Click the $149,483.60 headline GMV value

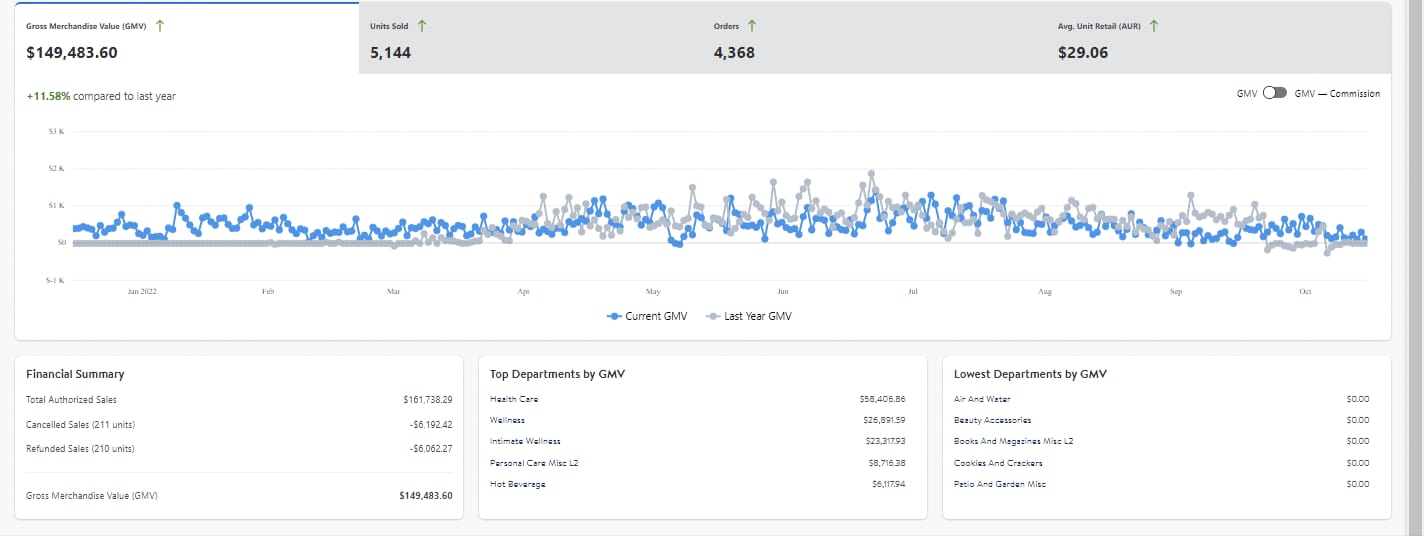[x=72, y=53]
